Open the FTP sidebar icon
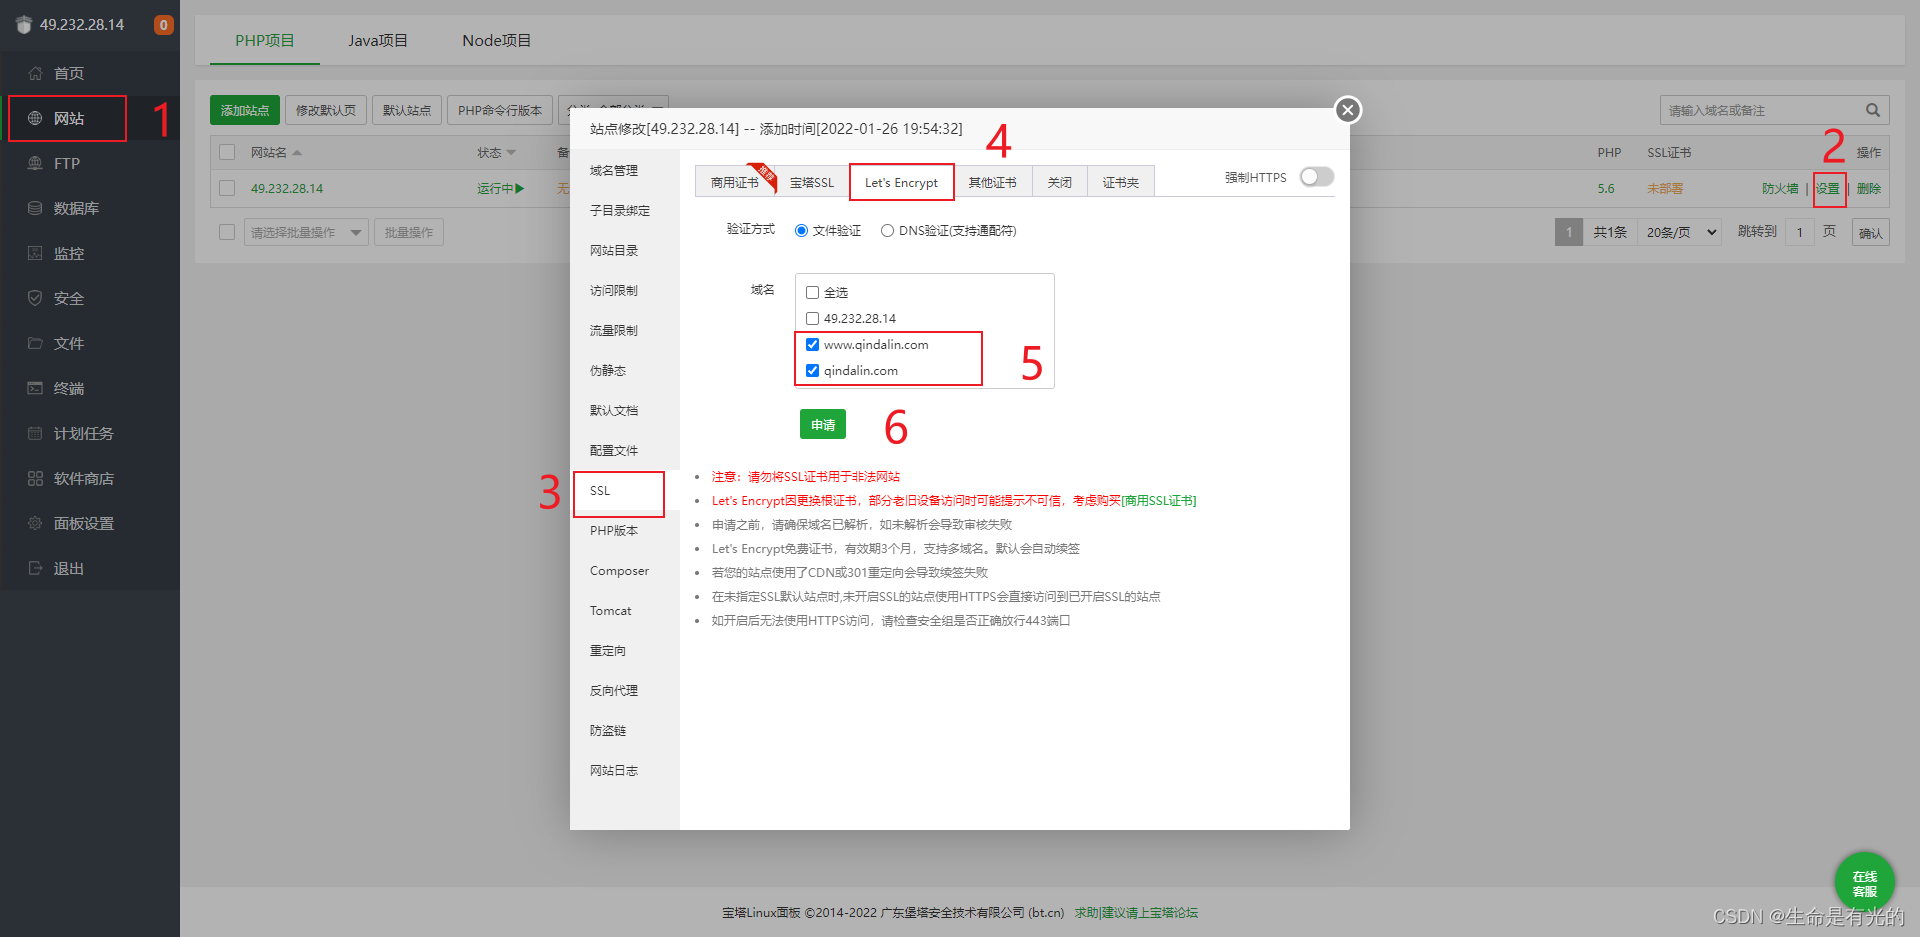This screenshot has width=1920, height=937. pos(35,163)
